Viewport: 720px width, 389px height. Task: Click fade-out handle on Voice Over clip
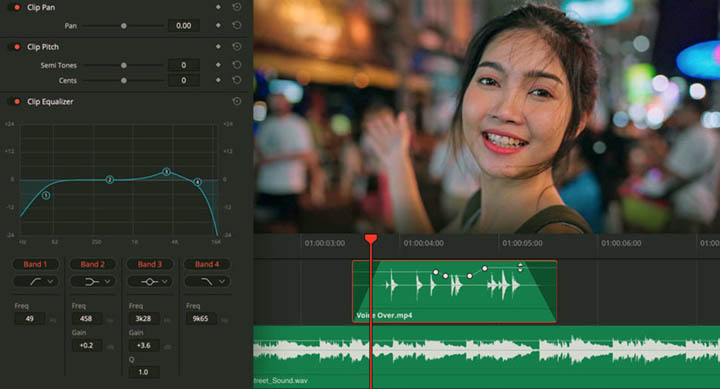tap(520, 267)
